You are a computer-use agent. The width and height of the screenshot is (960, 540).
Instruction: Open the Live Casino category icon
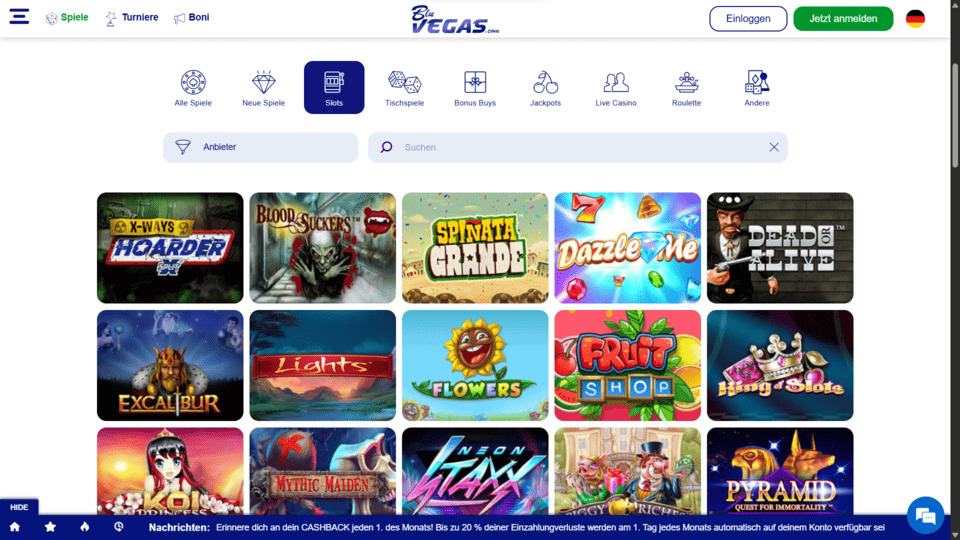(616, 82)
